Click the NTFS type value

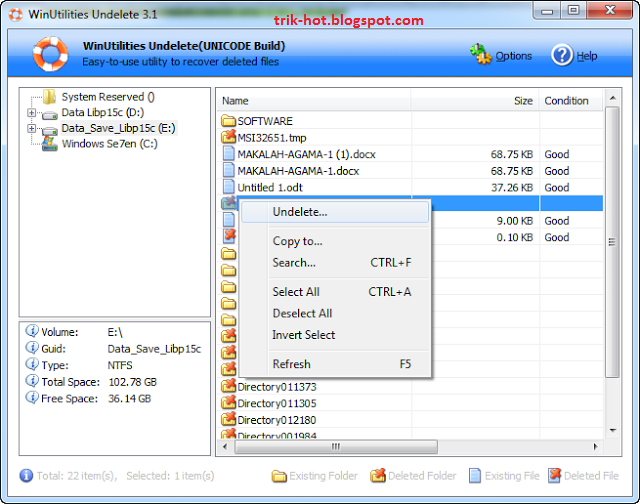pyautogui.click(x=120, y=365)
